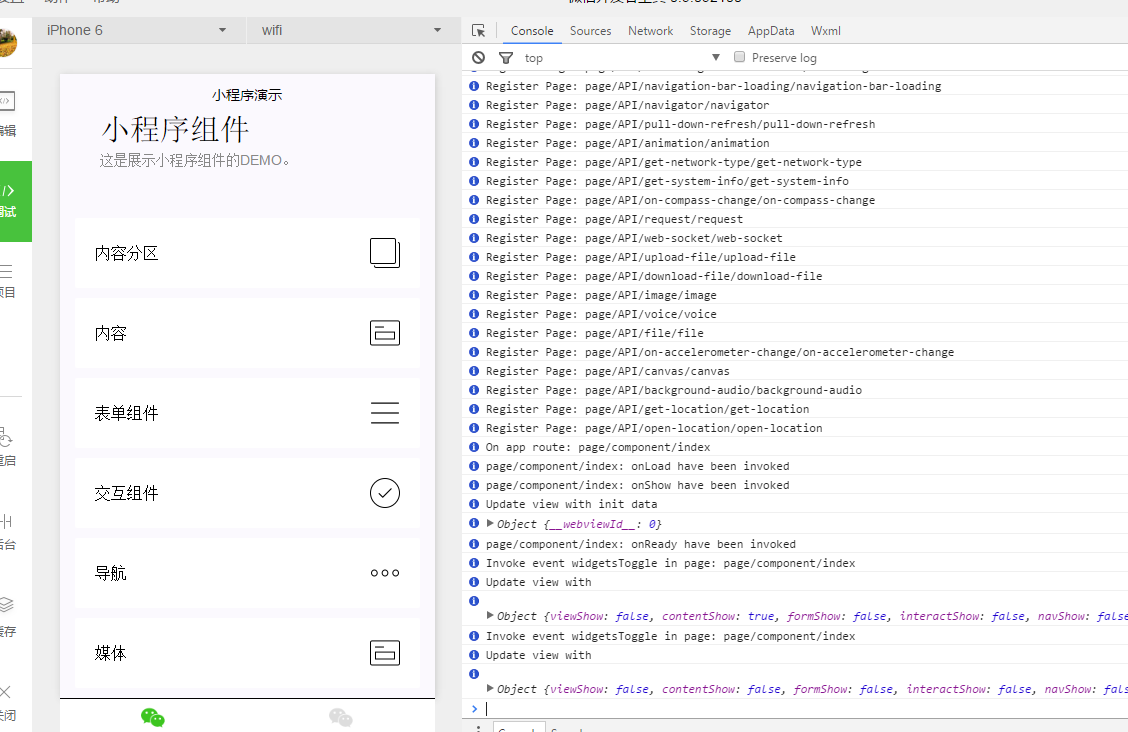The image size is (1128, 732).
Task: Open the project sidebar list icon
Action: coord(6,271)
